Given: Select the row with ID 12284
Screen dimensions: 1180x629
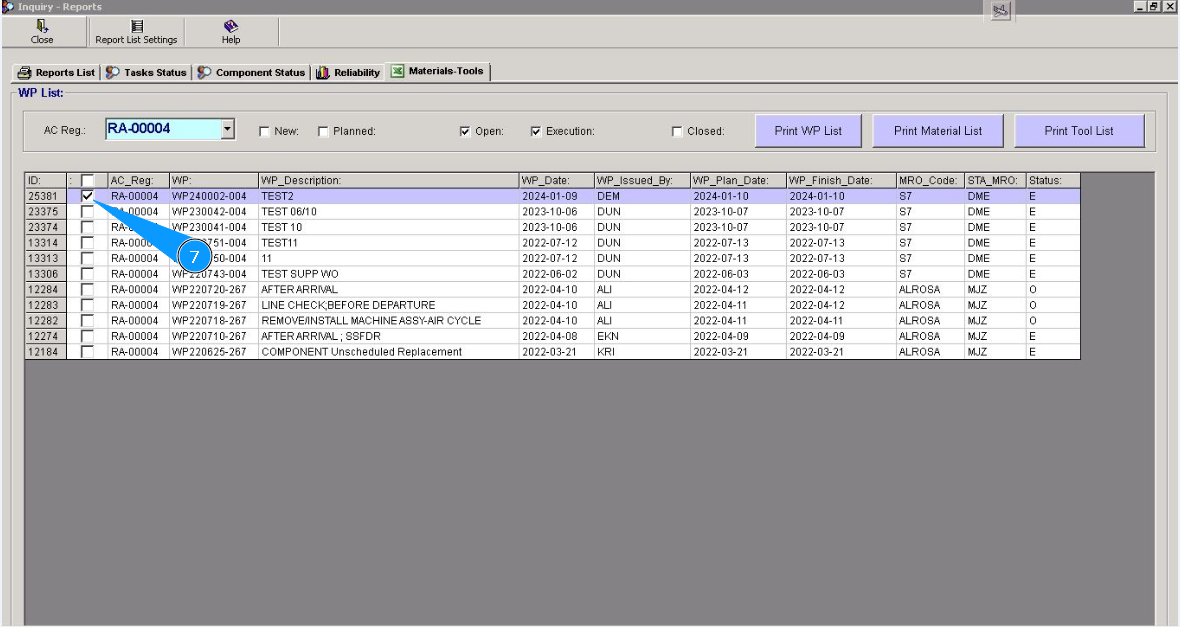Looking at the screenshot, I should tap(44, 290).
